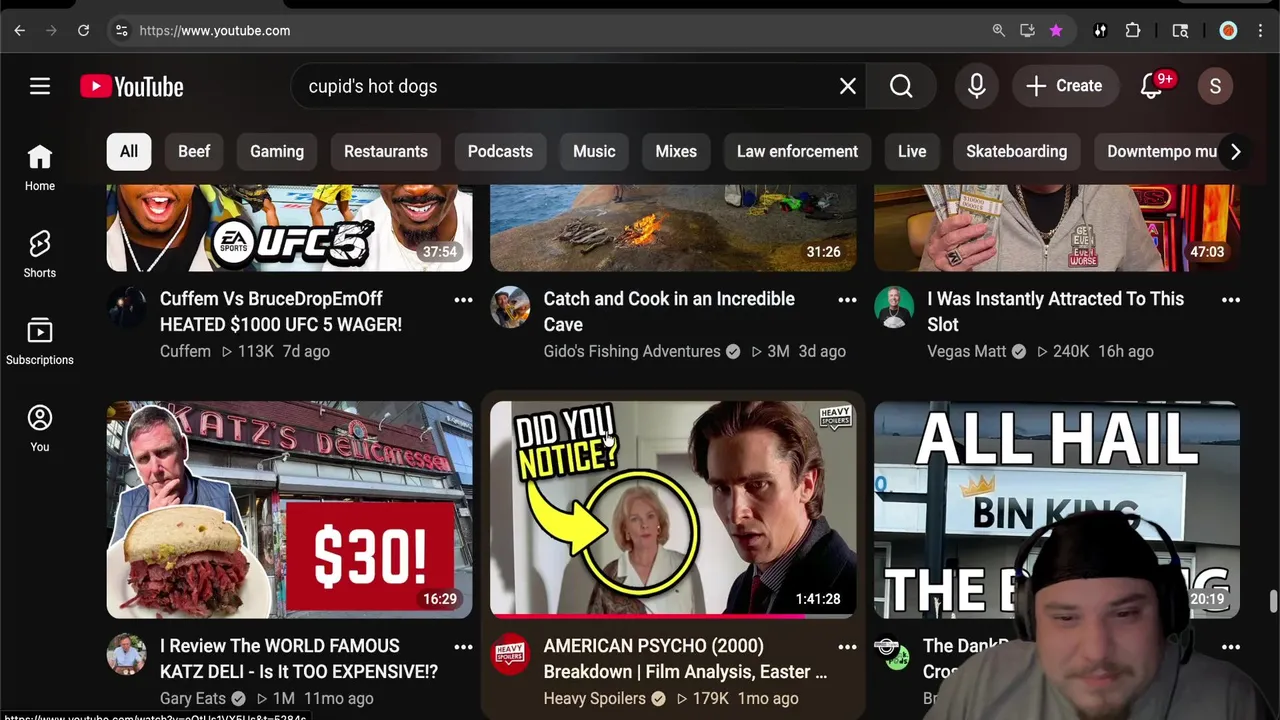Open the You sidebar item
1280x720 pixels.
[40, 428]
